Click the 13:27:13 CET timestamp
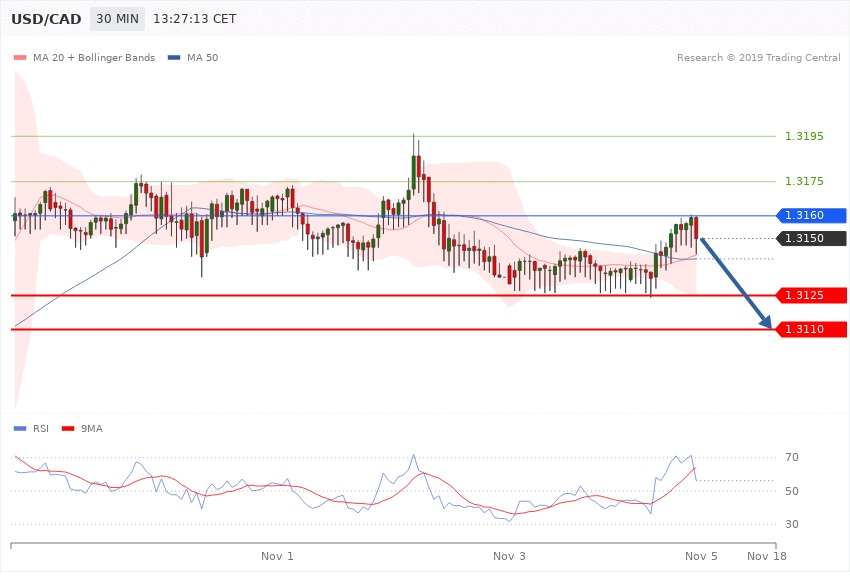The width and height of the screenshot is (850, 576). (195, 19)
